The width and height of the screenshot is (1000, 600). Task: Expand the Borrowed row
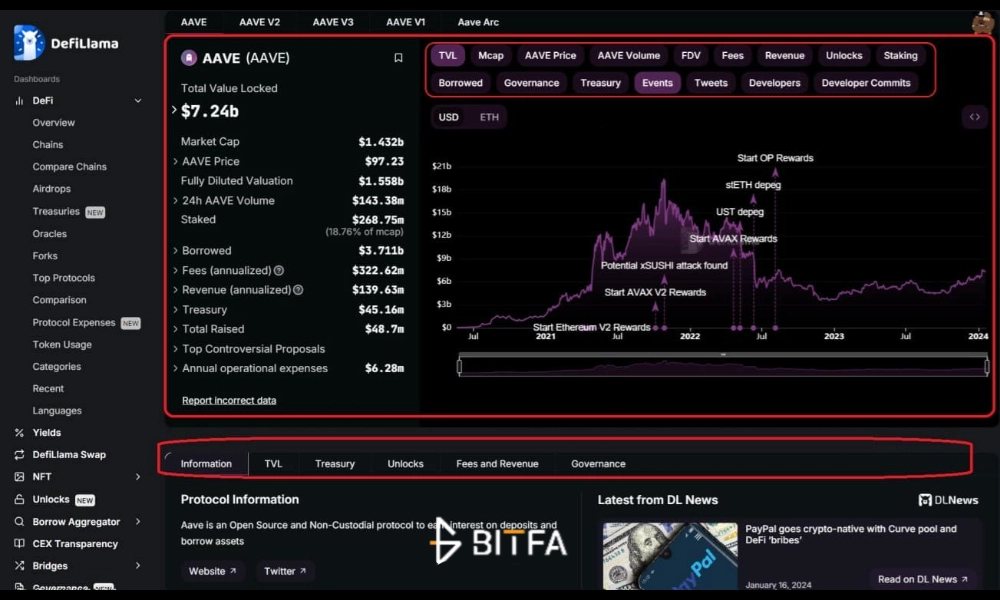click(175, 251)
